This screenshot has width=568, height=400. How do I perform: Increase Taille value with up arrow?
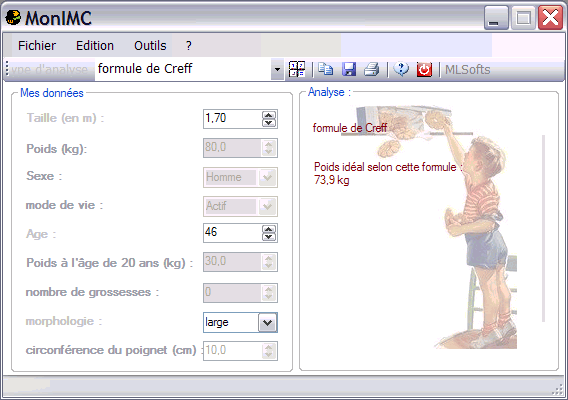tap(268, 115)
